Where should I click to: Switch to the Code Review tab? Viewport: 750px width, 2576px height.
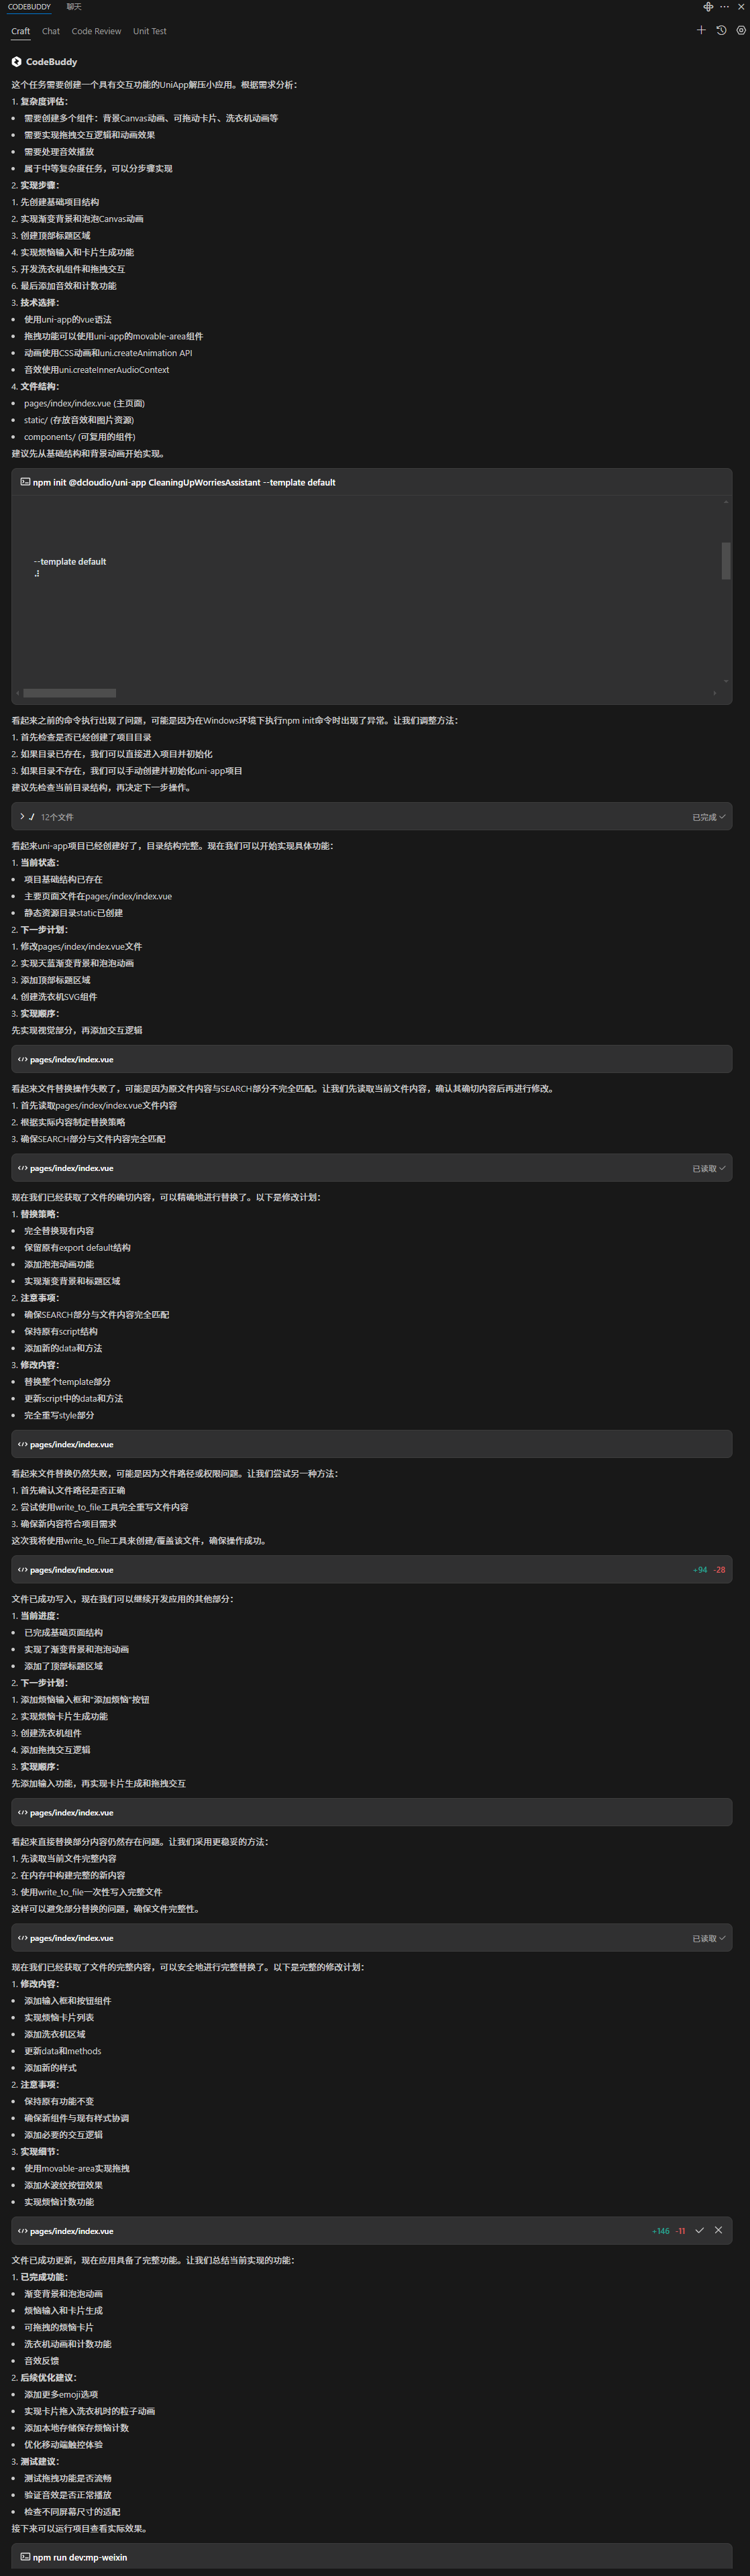click(96, 31)
